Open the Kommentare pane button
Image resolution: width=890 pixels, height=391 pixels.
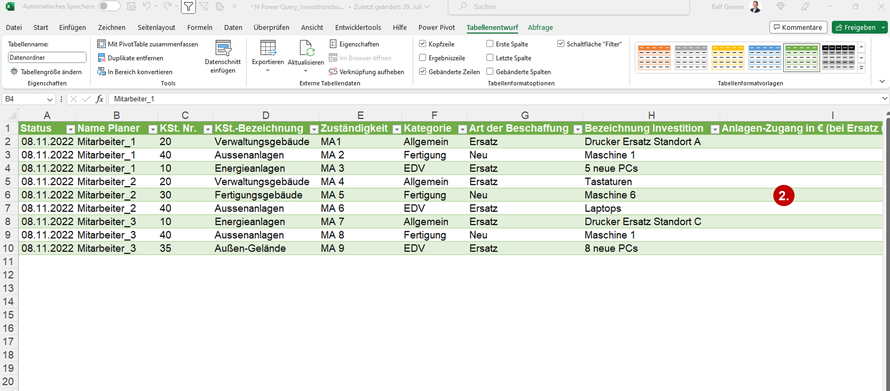tap(798, 27)
